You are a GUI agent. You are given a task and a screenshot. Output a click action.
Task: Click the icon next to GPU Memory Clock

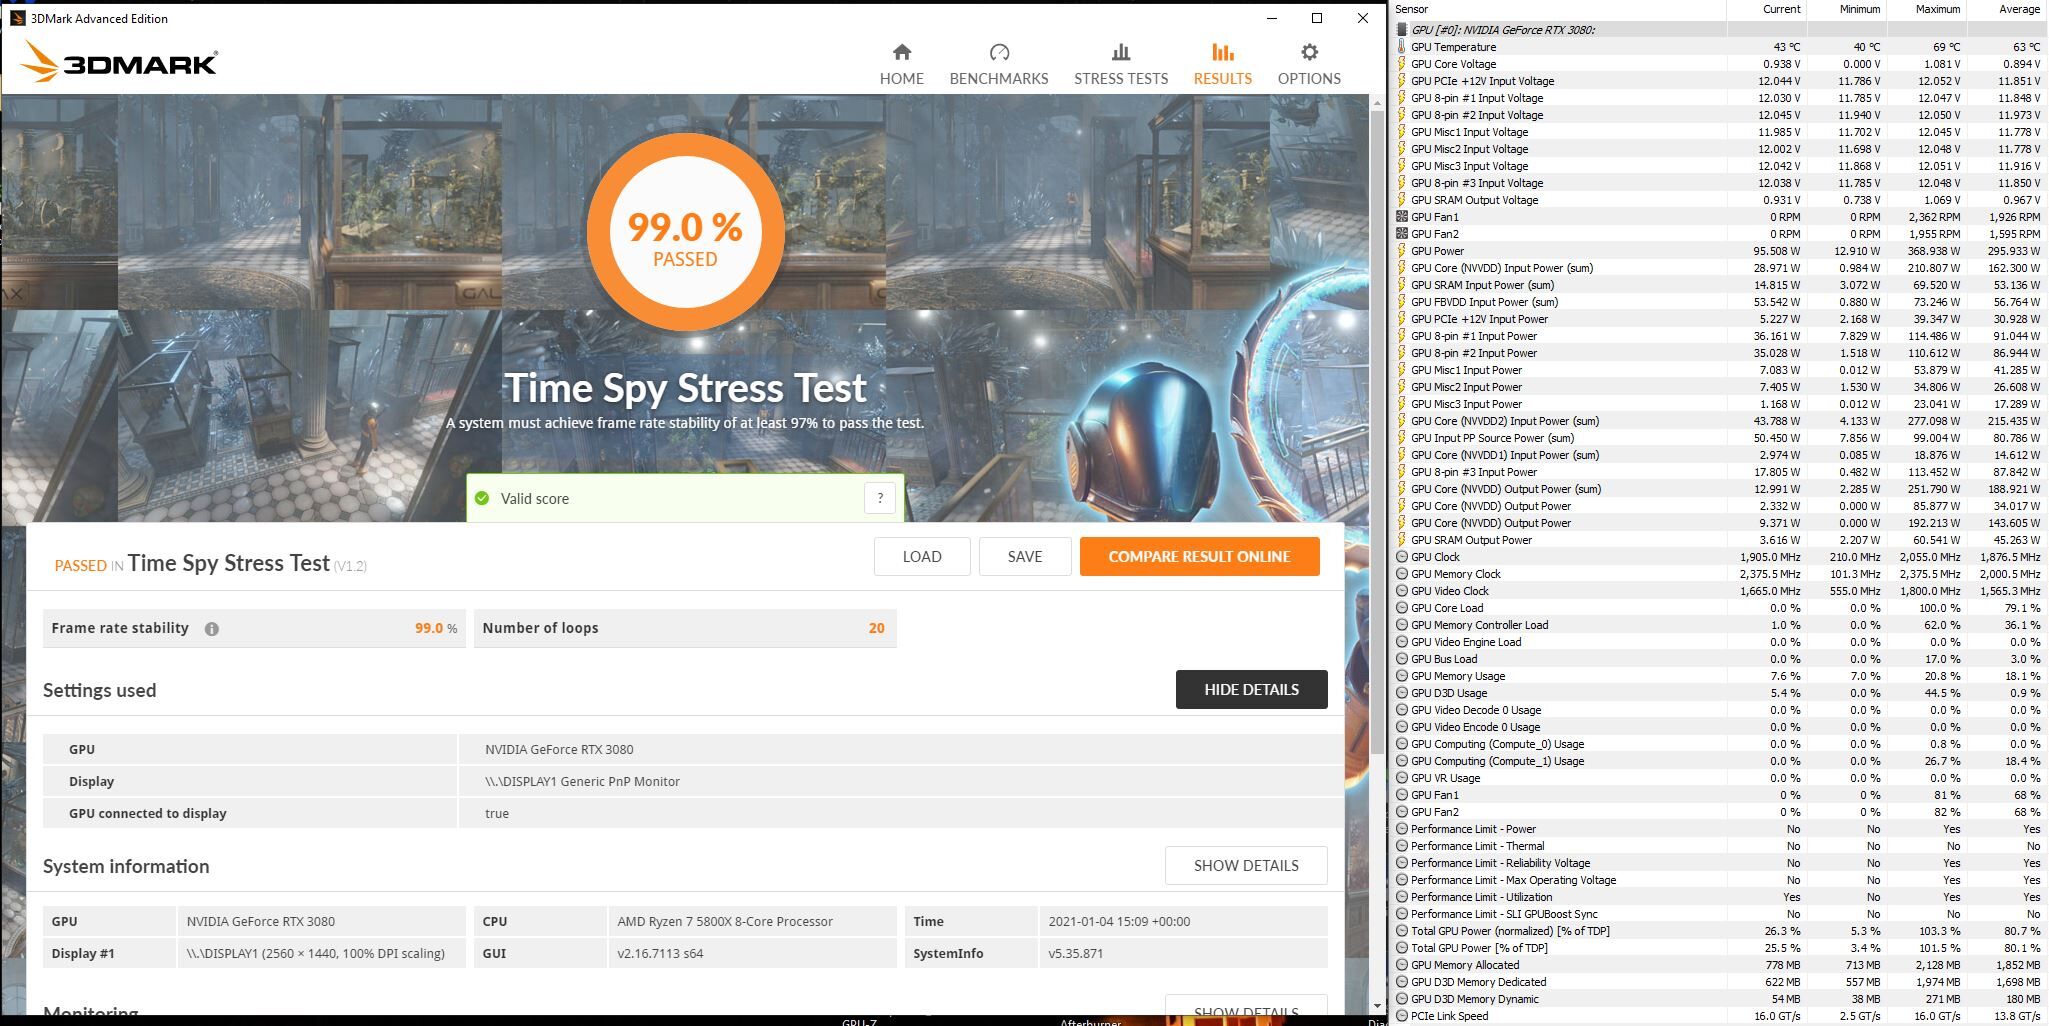click(1402, 574)
